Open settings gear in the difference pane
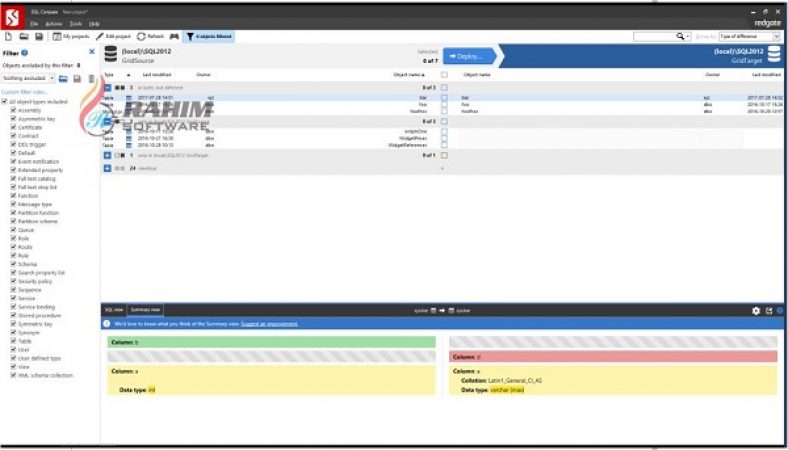This screenshot has width=788, height=450. click(756, 311)
